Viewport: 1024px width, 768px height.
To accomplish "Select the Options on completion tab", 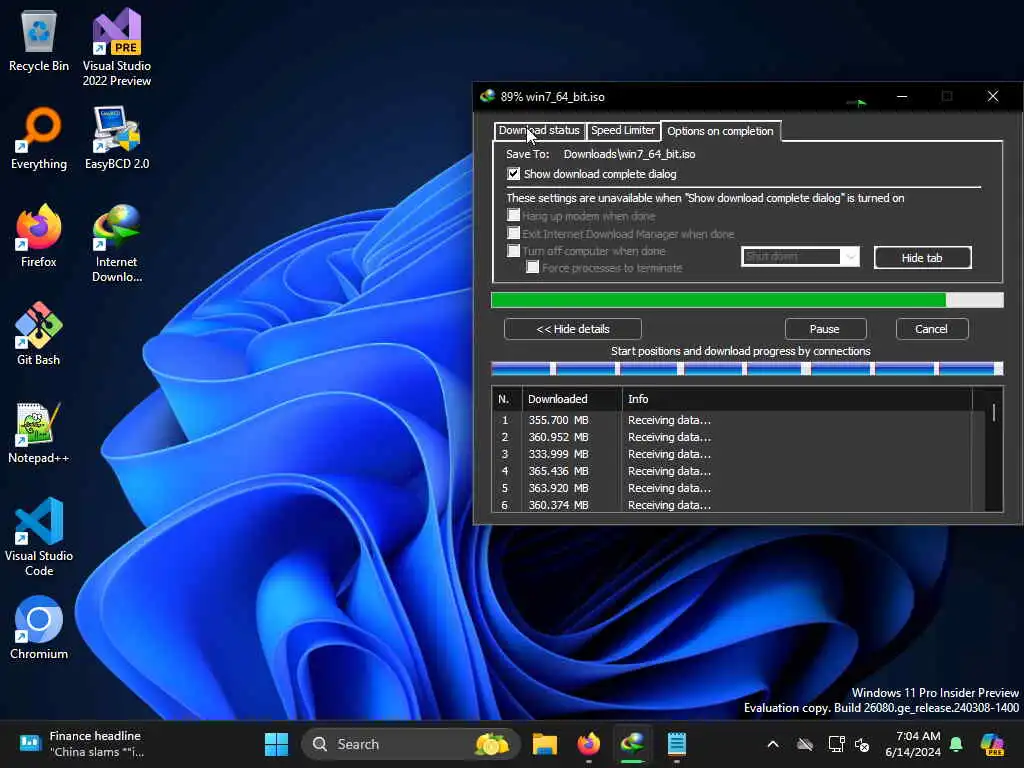I will tap(720, 131).
